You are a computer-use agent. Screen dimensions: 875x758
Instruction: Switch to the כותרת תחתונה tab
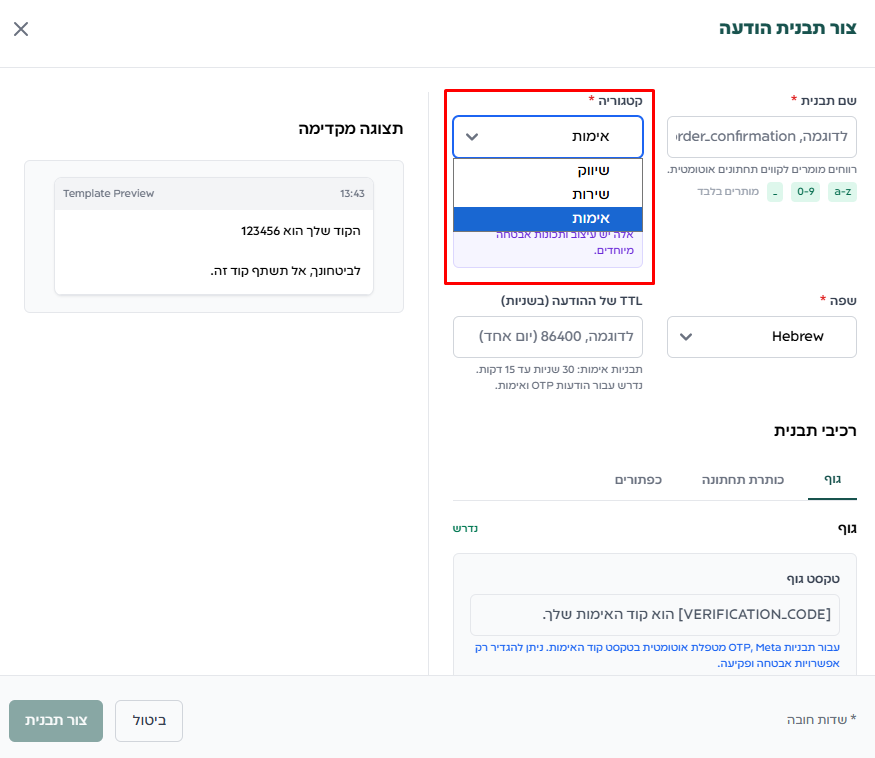pos(742,480)
